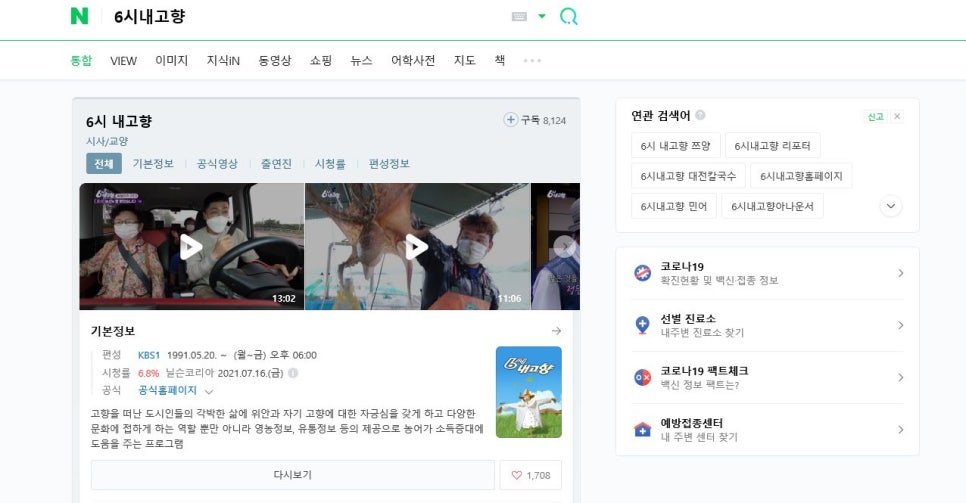
Task: Click the search field containing 6시내고향
Action: click(x=308, y=17)
